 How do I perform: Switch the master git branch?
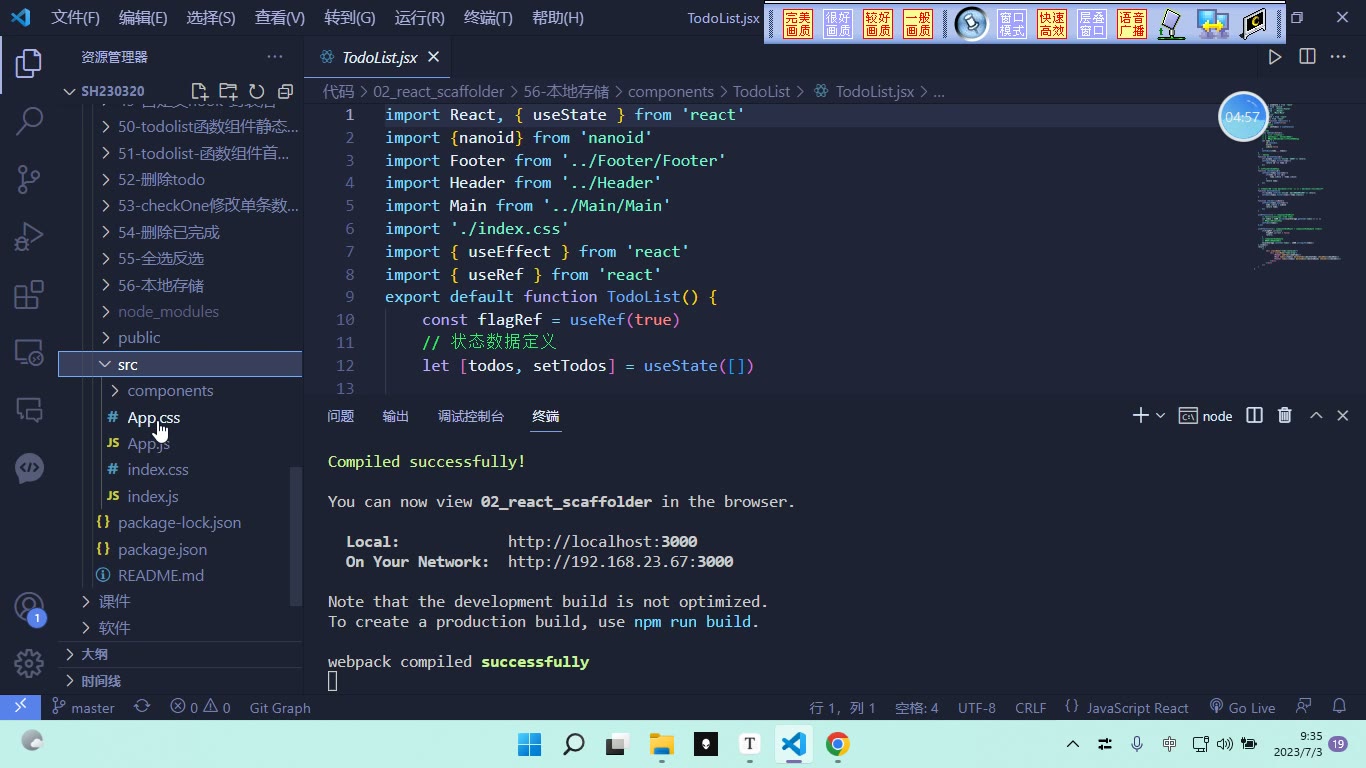click(x=83, y=707)
